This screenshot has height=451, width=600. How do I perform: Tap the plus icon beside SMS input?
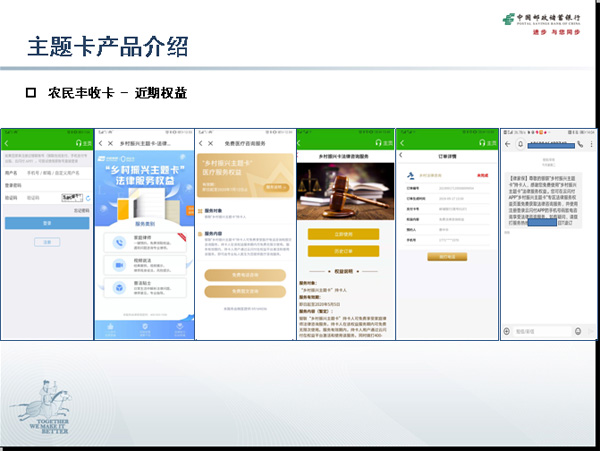pos(509,330)
